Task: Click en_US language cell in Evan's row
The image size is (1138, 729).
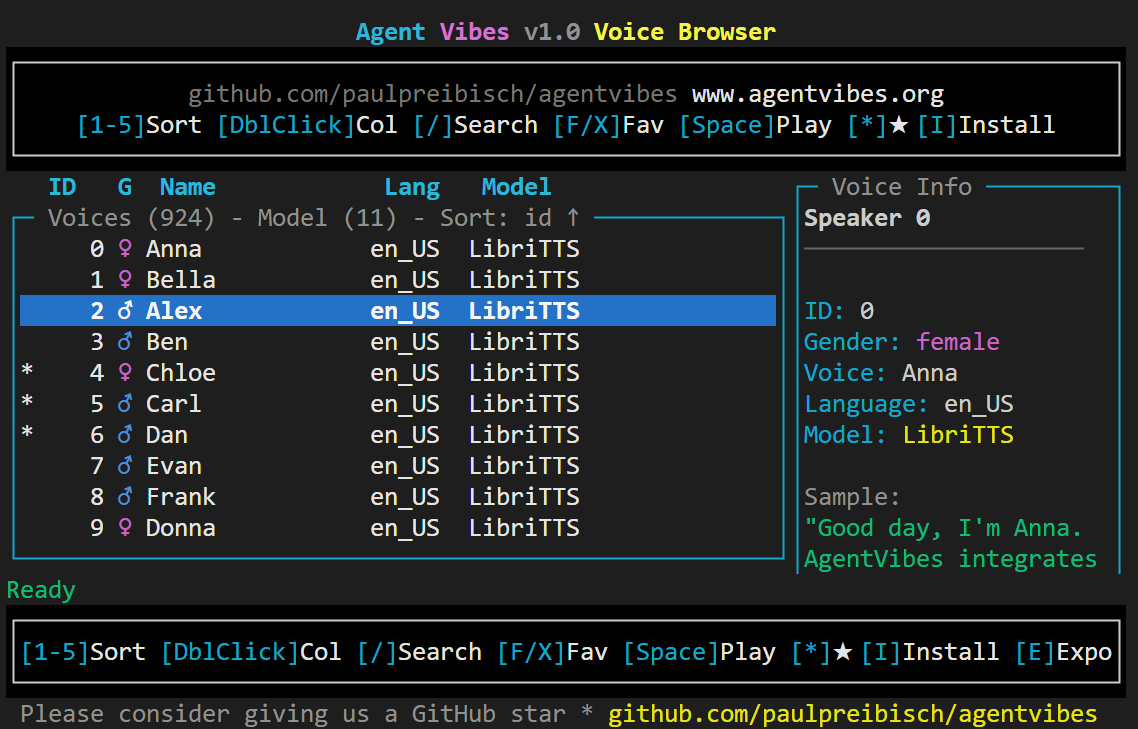Action: click(405, 466)
